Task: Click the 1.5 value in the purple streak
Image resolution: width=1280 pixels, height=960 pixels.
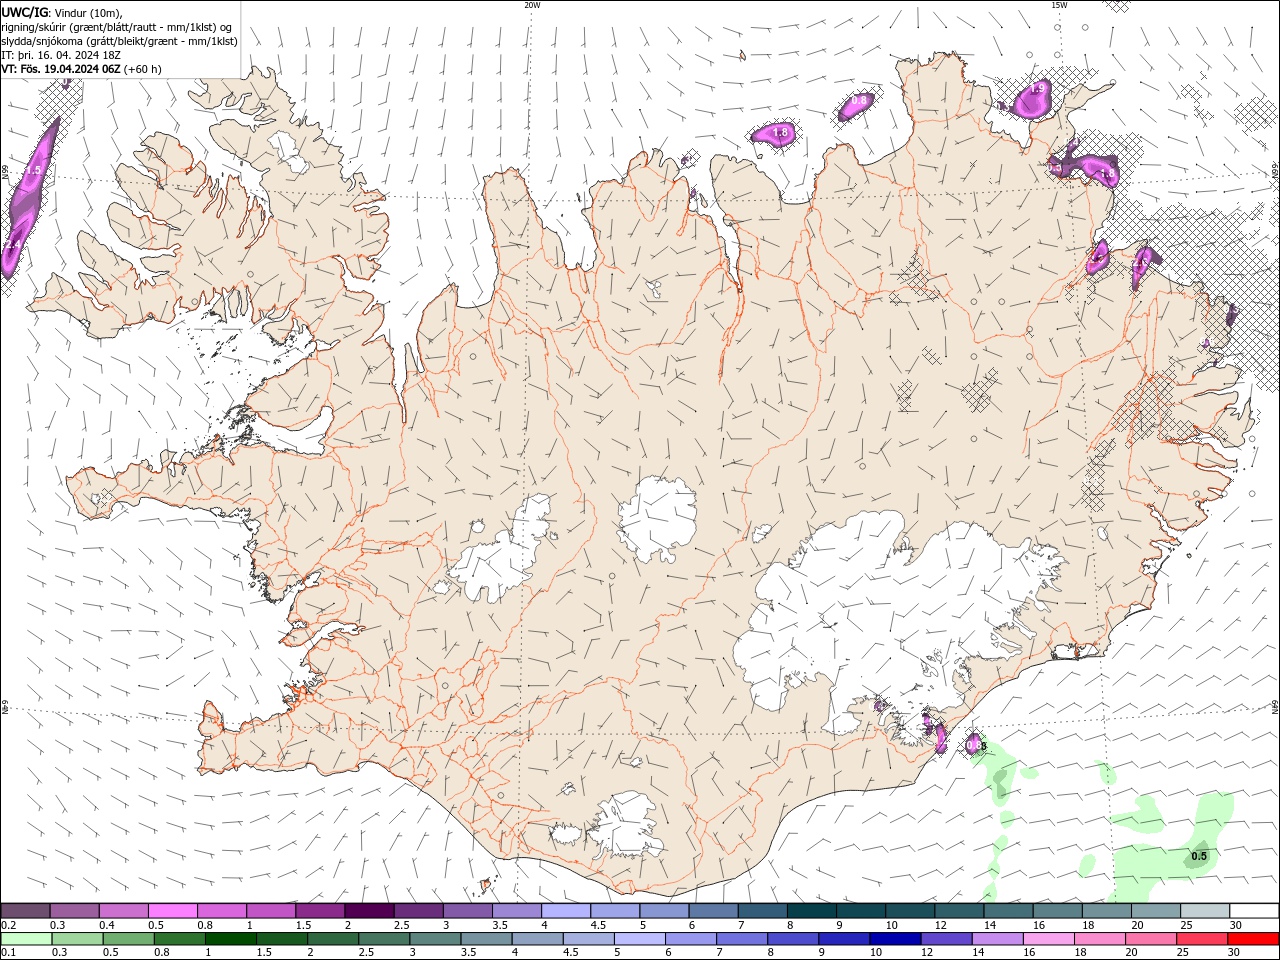Action: click(x=33, y=171)
